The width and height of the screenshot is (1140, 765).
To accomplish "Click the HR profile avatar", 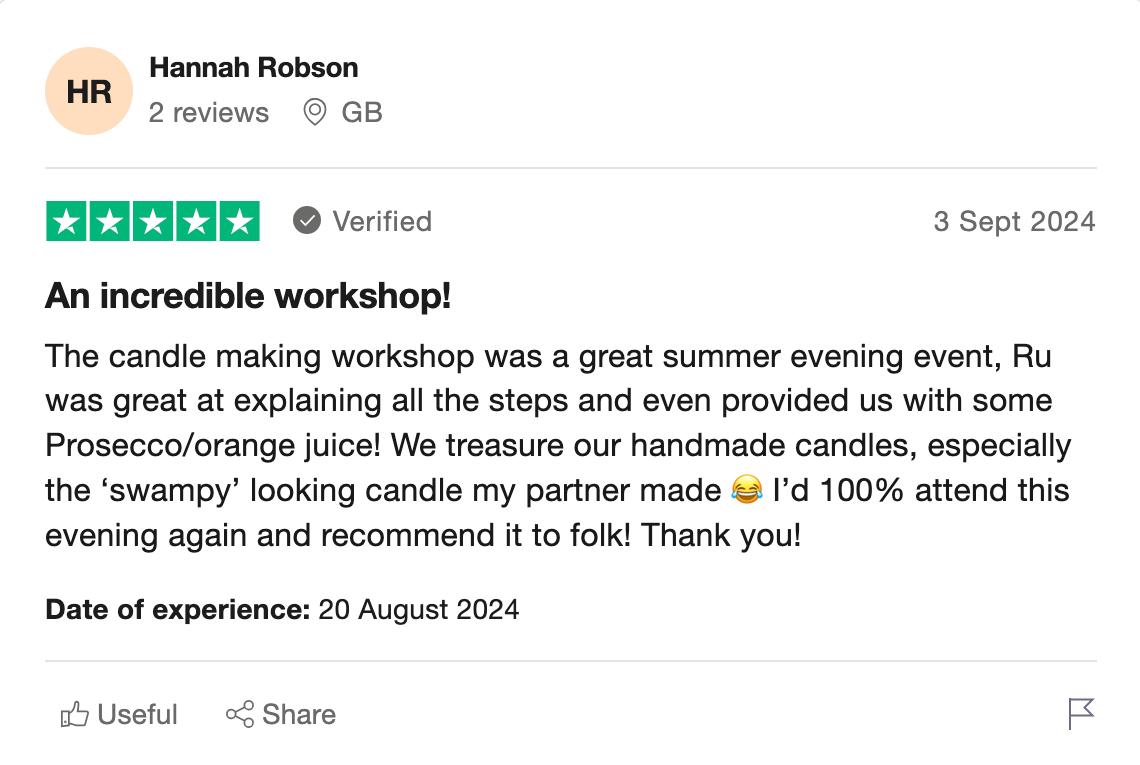I will (89, 91).
